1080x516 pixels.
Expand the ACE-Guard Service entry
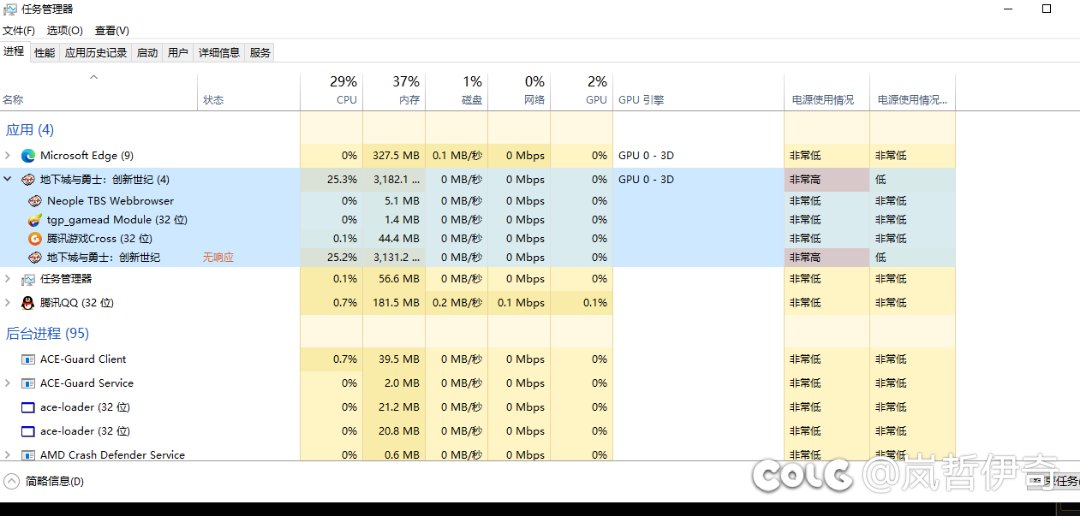click(8, 384)
